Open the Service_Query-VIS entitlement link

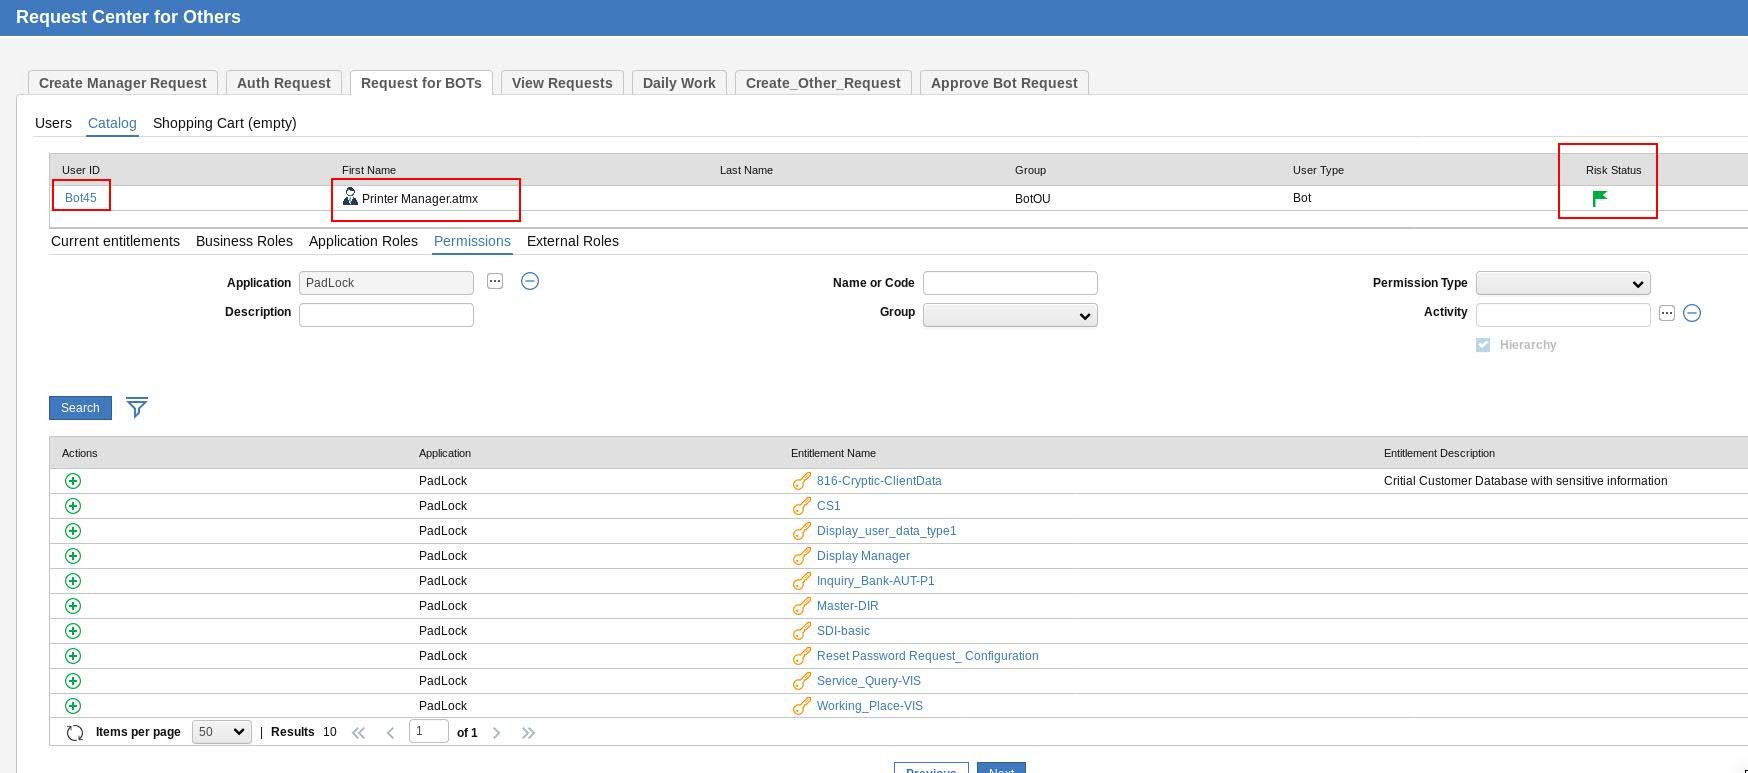pyautogui.click(x=869, y=681)
